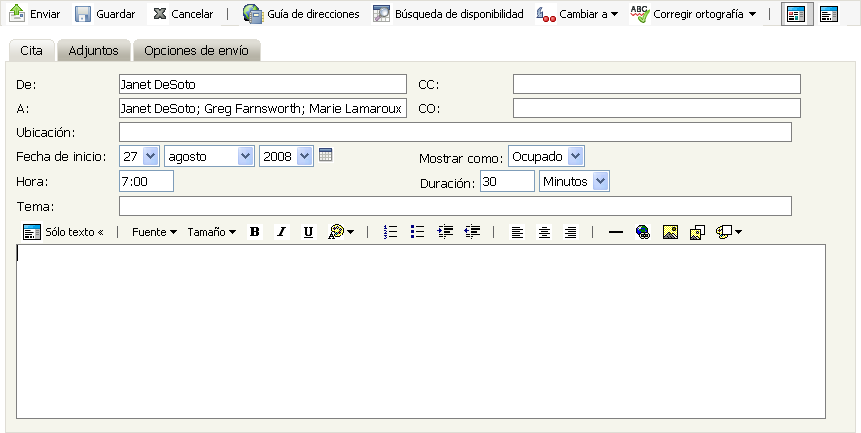The width and height of the screenshot is (861, 433).
Task: Click inside the message body area
Action: tap(421, 331)
